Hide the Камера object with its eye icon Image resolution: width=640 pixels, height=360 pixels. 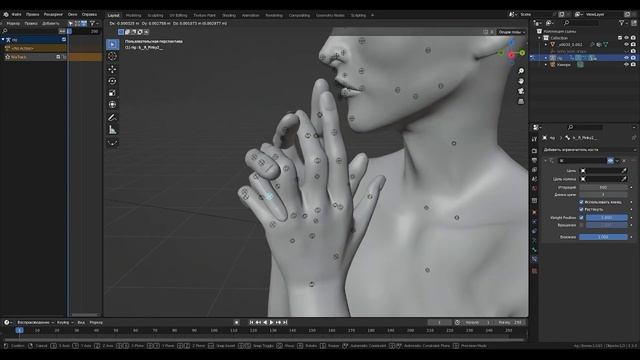(626, 64)
